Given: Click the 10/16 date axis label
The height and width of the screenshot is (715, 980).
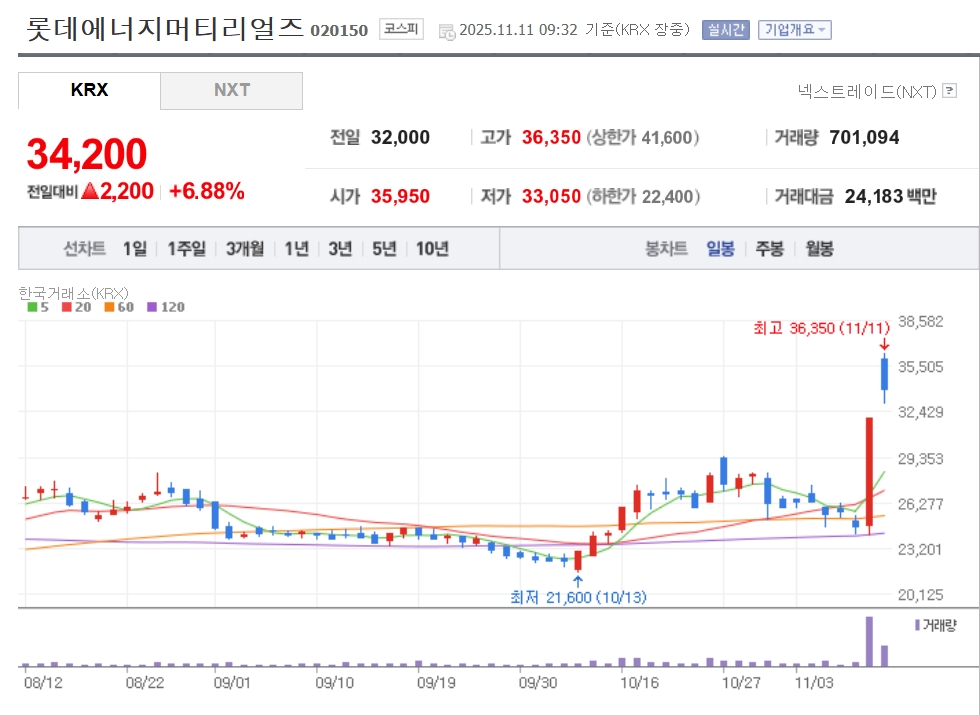Looking at the screenshot, I should coord(639,682).
